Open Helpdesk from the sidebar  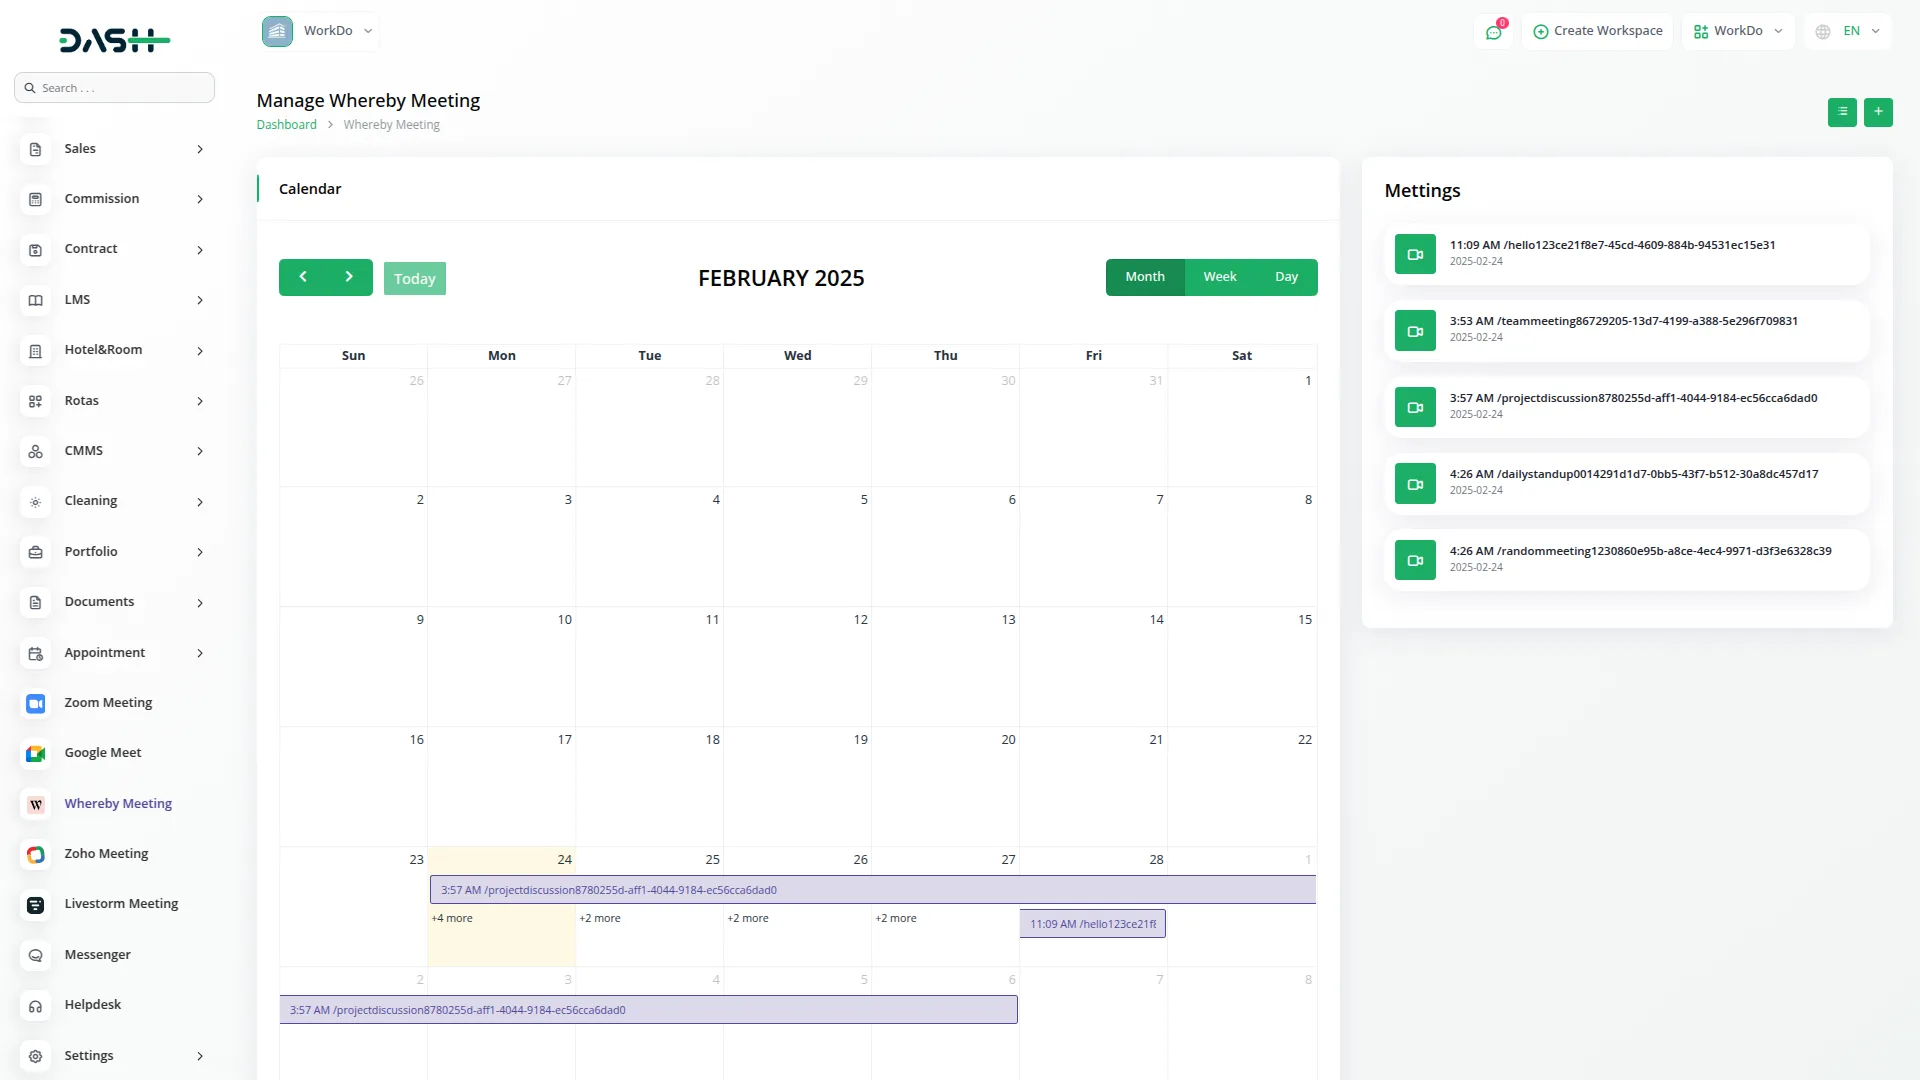point(92,1005)
